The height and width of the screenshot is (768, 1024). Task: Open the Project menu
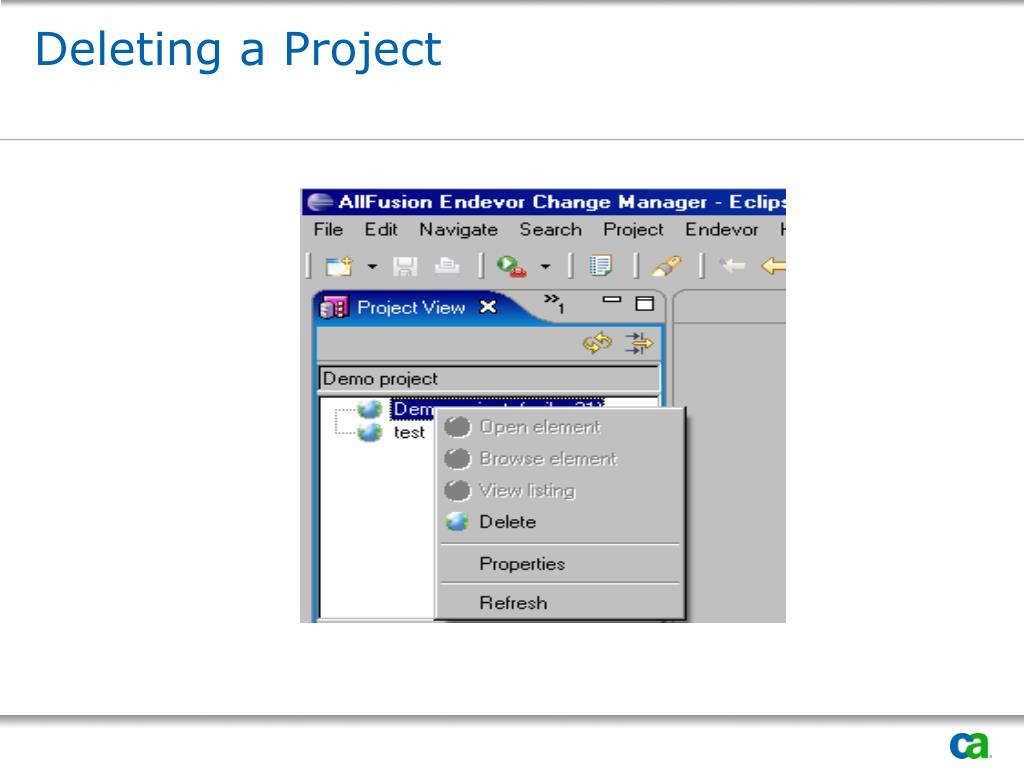(x=633, y=230)
